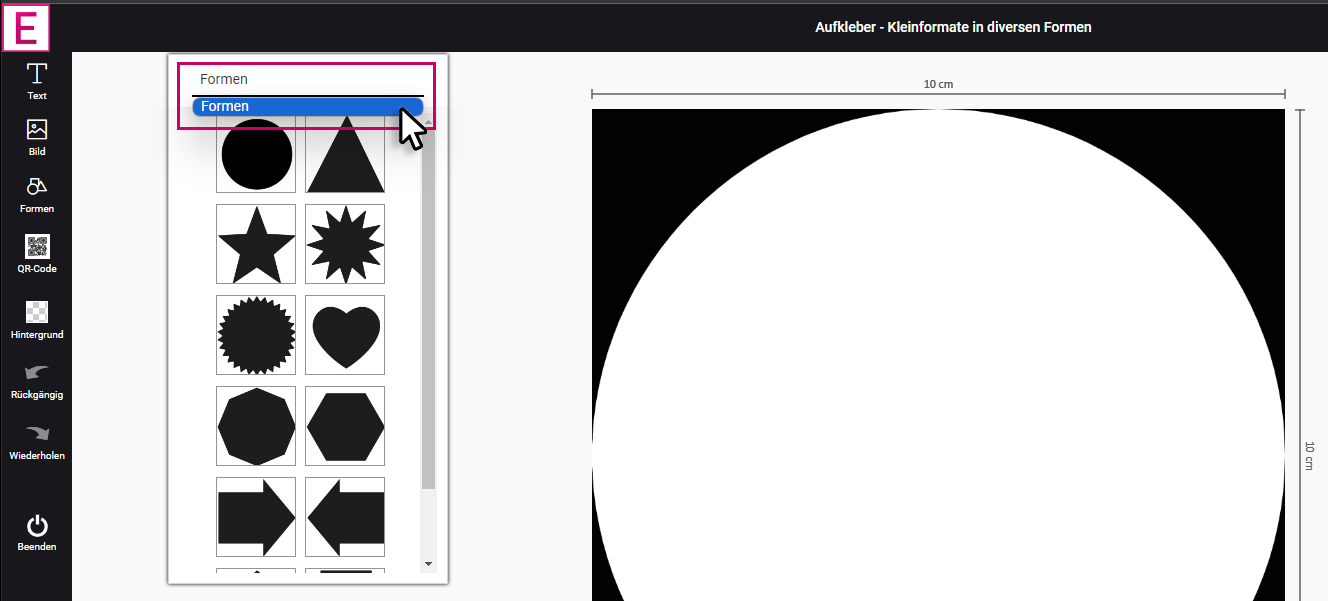Redo with the Wiederholen arrow
The height and width of the screenshot is (601, 1328).
click(37, 441)
